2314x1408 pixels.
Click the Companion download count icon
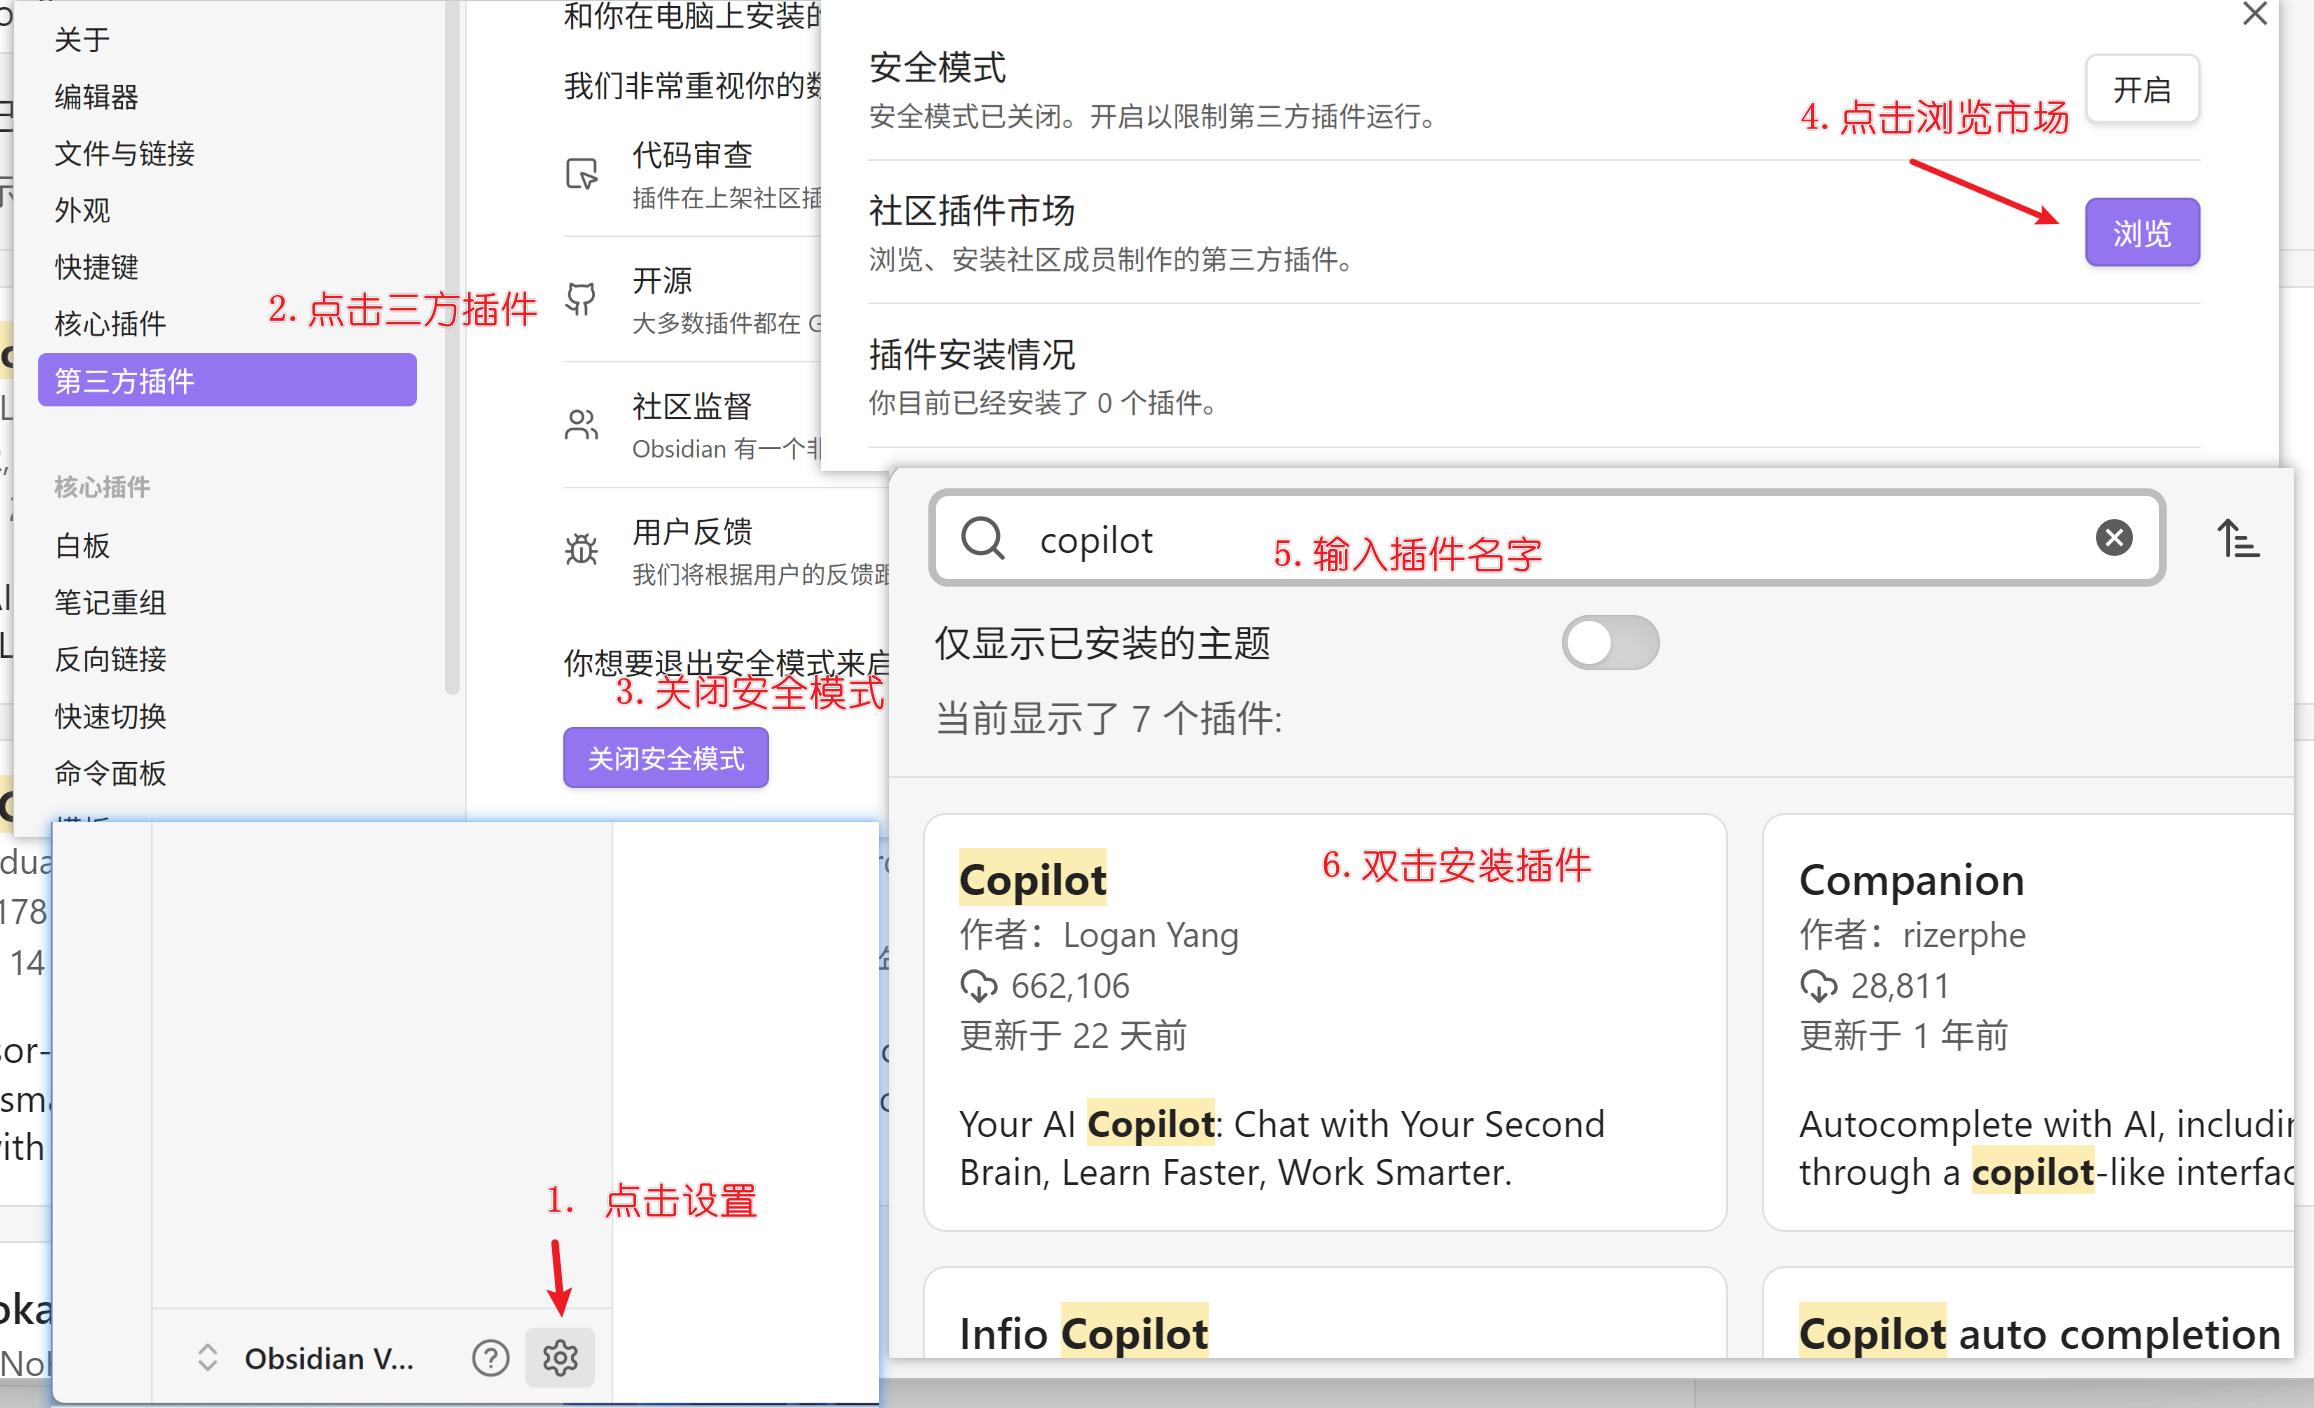pyautogui.click(x=1819, y=986)
